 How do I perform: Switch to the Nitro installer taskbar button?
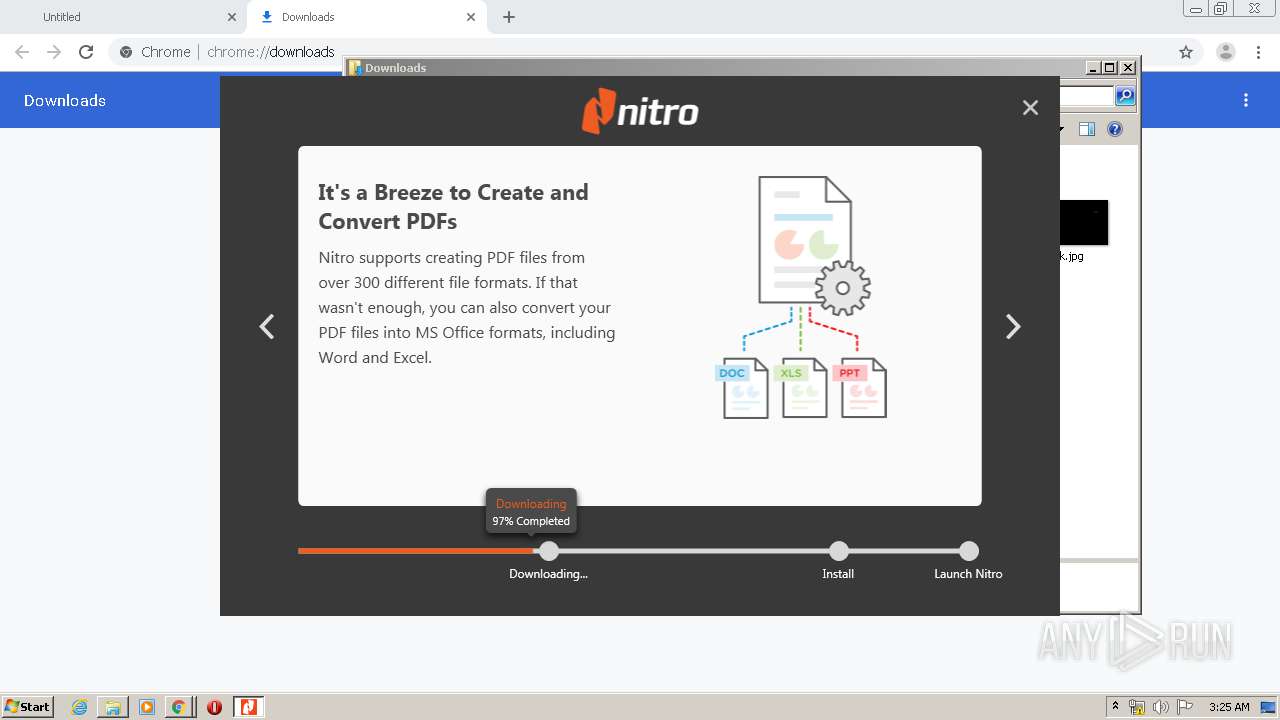coord(248,707)
